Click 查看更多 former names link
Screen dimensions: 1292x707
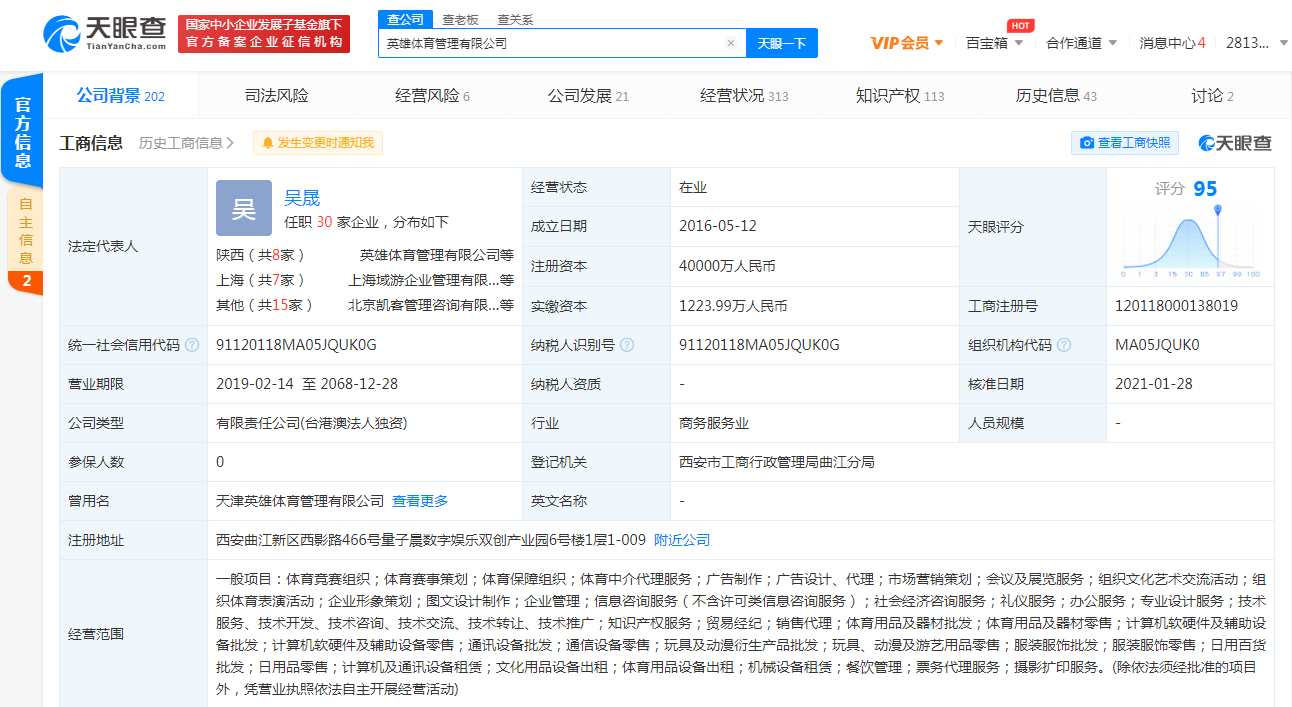pos(420,501)
